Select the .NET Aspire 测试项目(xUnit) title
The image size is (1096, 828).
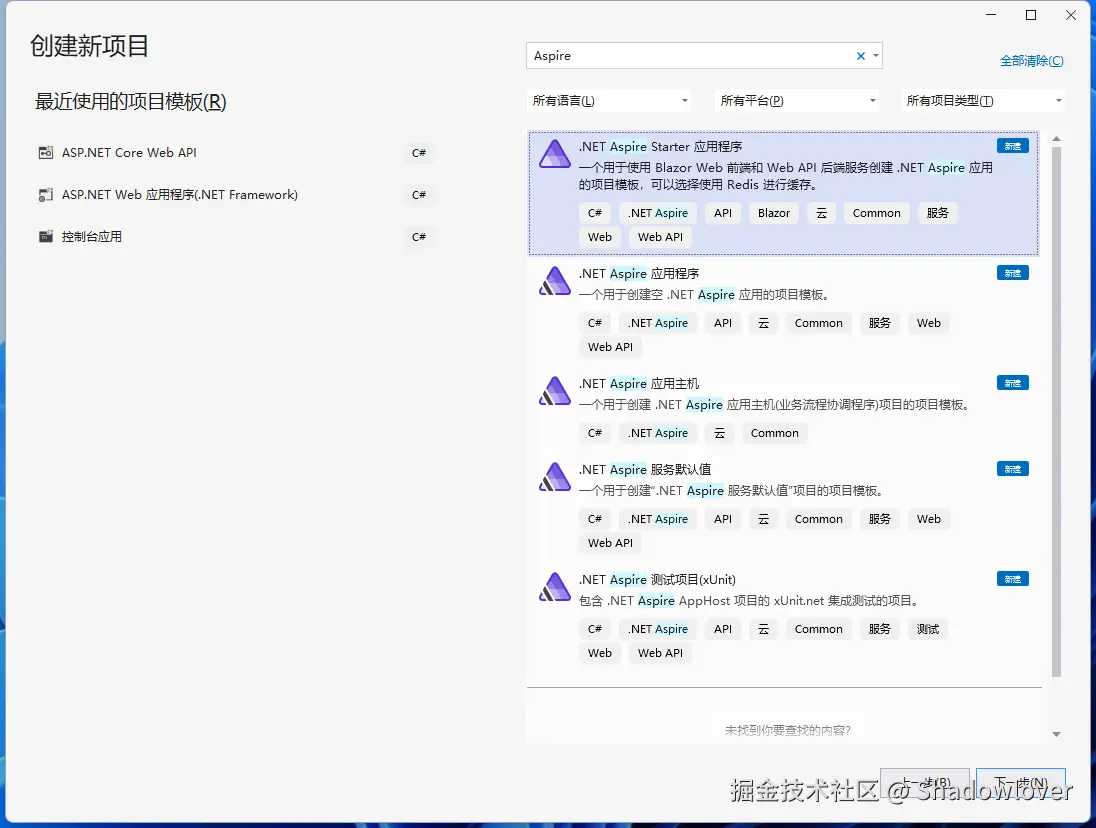point(657,580)
